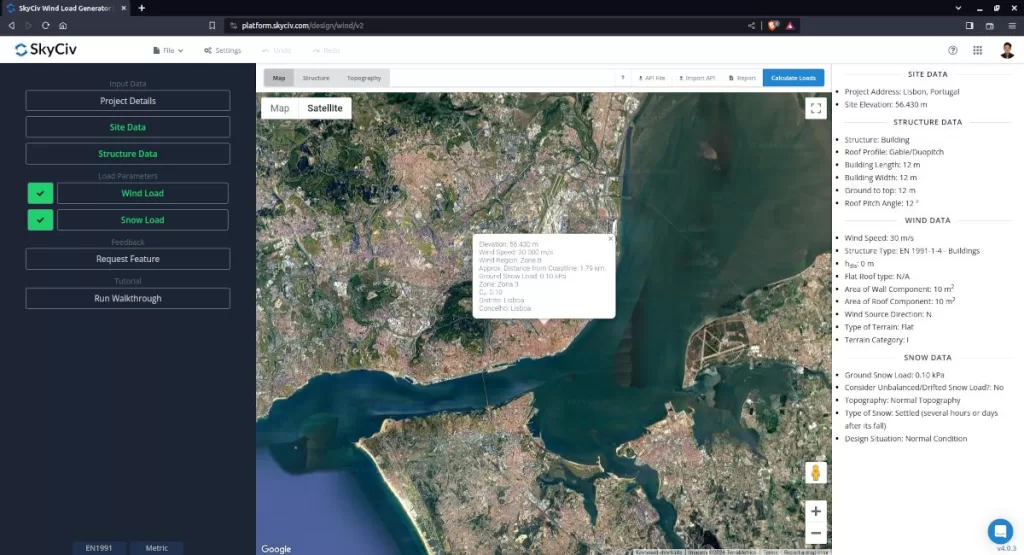Open a new browser tab
The width and height of the screenshot is (1024, 555).
[141, 8]
